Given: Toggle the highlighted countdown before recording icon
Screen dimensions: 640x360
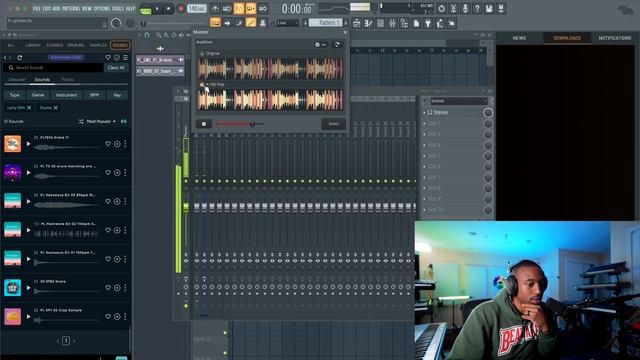Looking at the screenshot, I should (239, 9).
